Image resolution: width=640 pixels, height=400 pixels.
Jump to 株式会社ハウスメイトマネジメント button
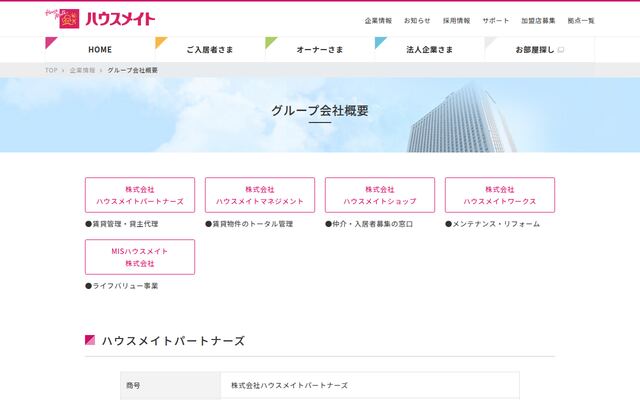coord(260,195)
